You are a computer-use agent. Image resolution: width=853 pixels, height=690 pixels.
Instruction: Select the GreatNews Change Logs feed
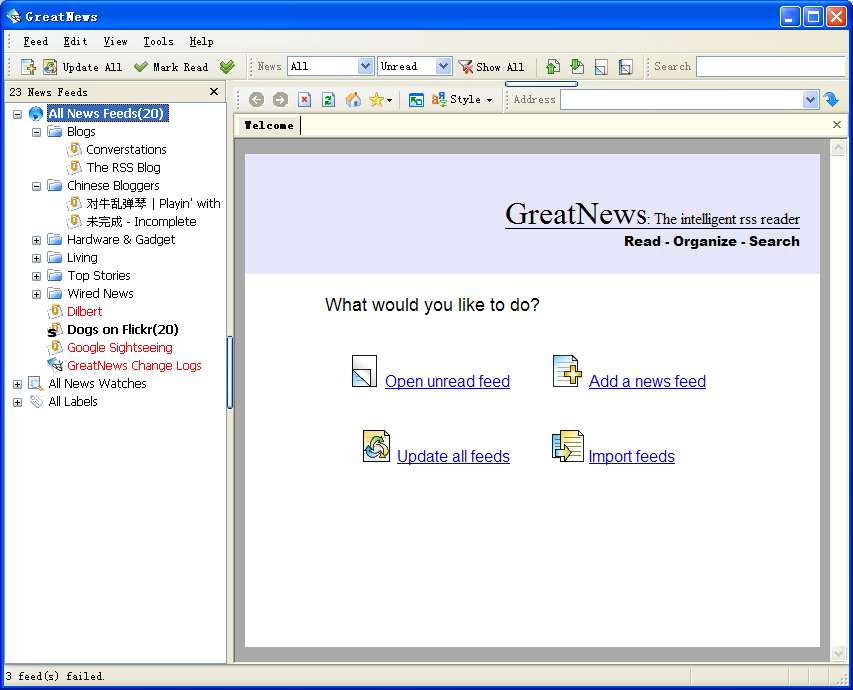pos(134,365)
